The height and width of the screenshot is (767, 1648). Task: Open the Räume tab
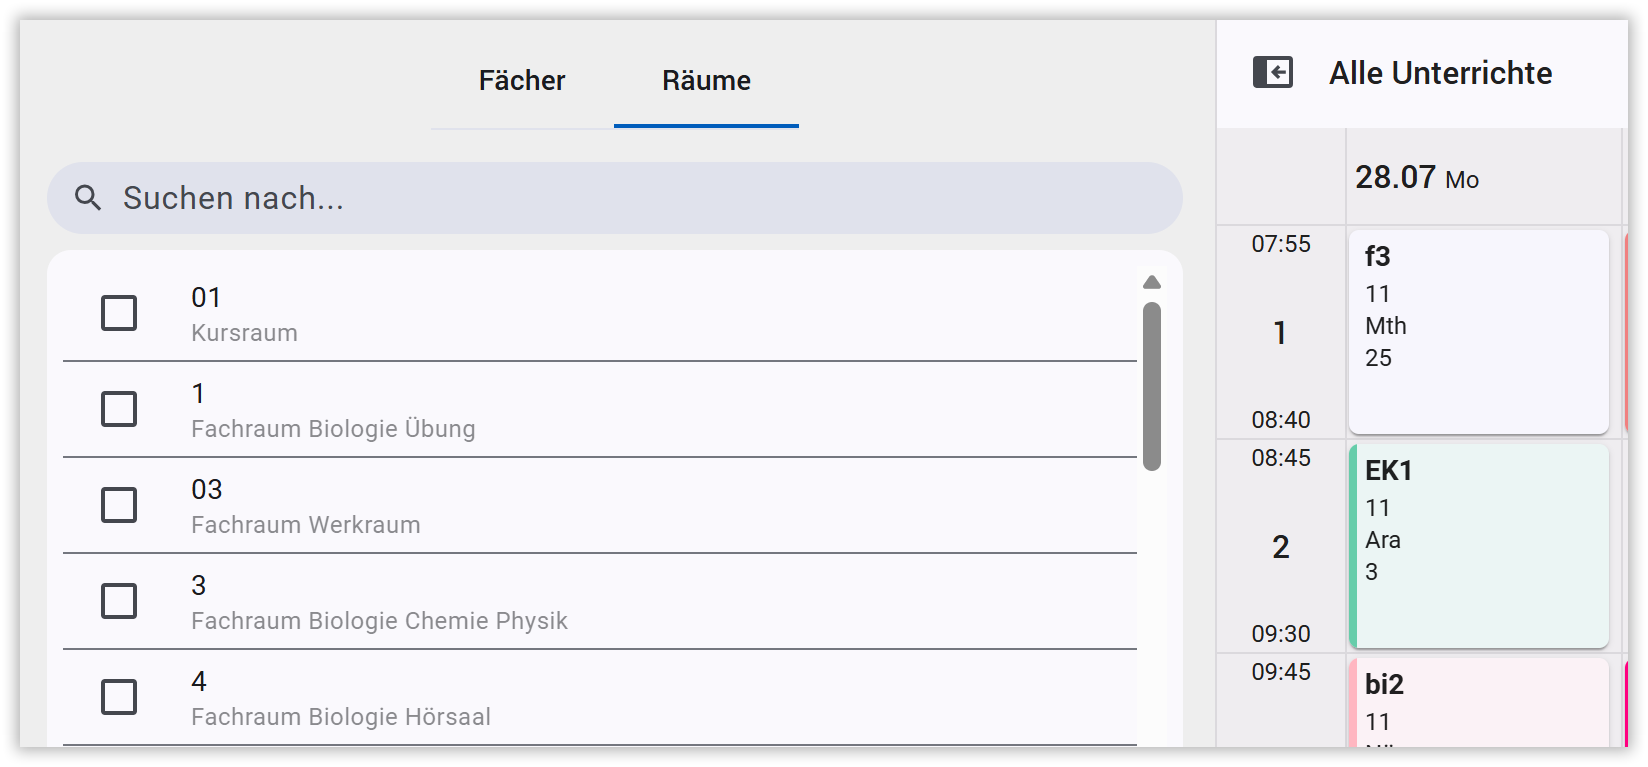click(706, 80)
